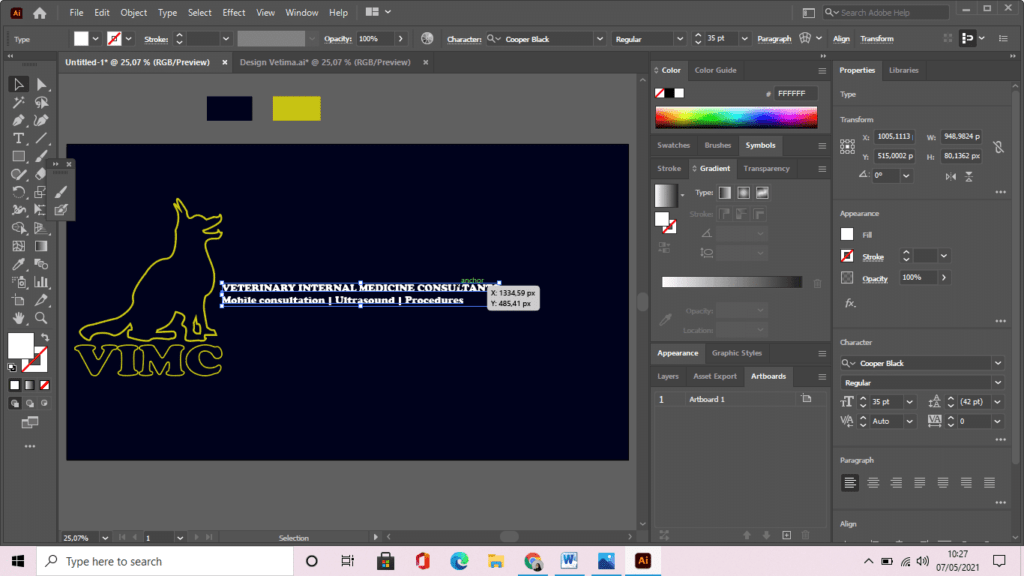Click the white Fill swatch in Properties
The width and height of the screenshot is (1024, 576).
tap(847, 234)
